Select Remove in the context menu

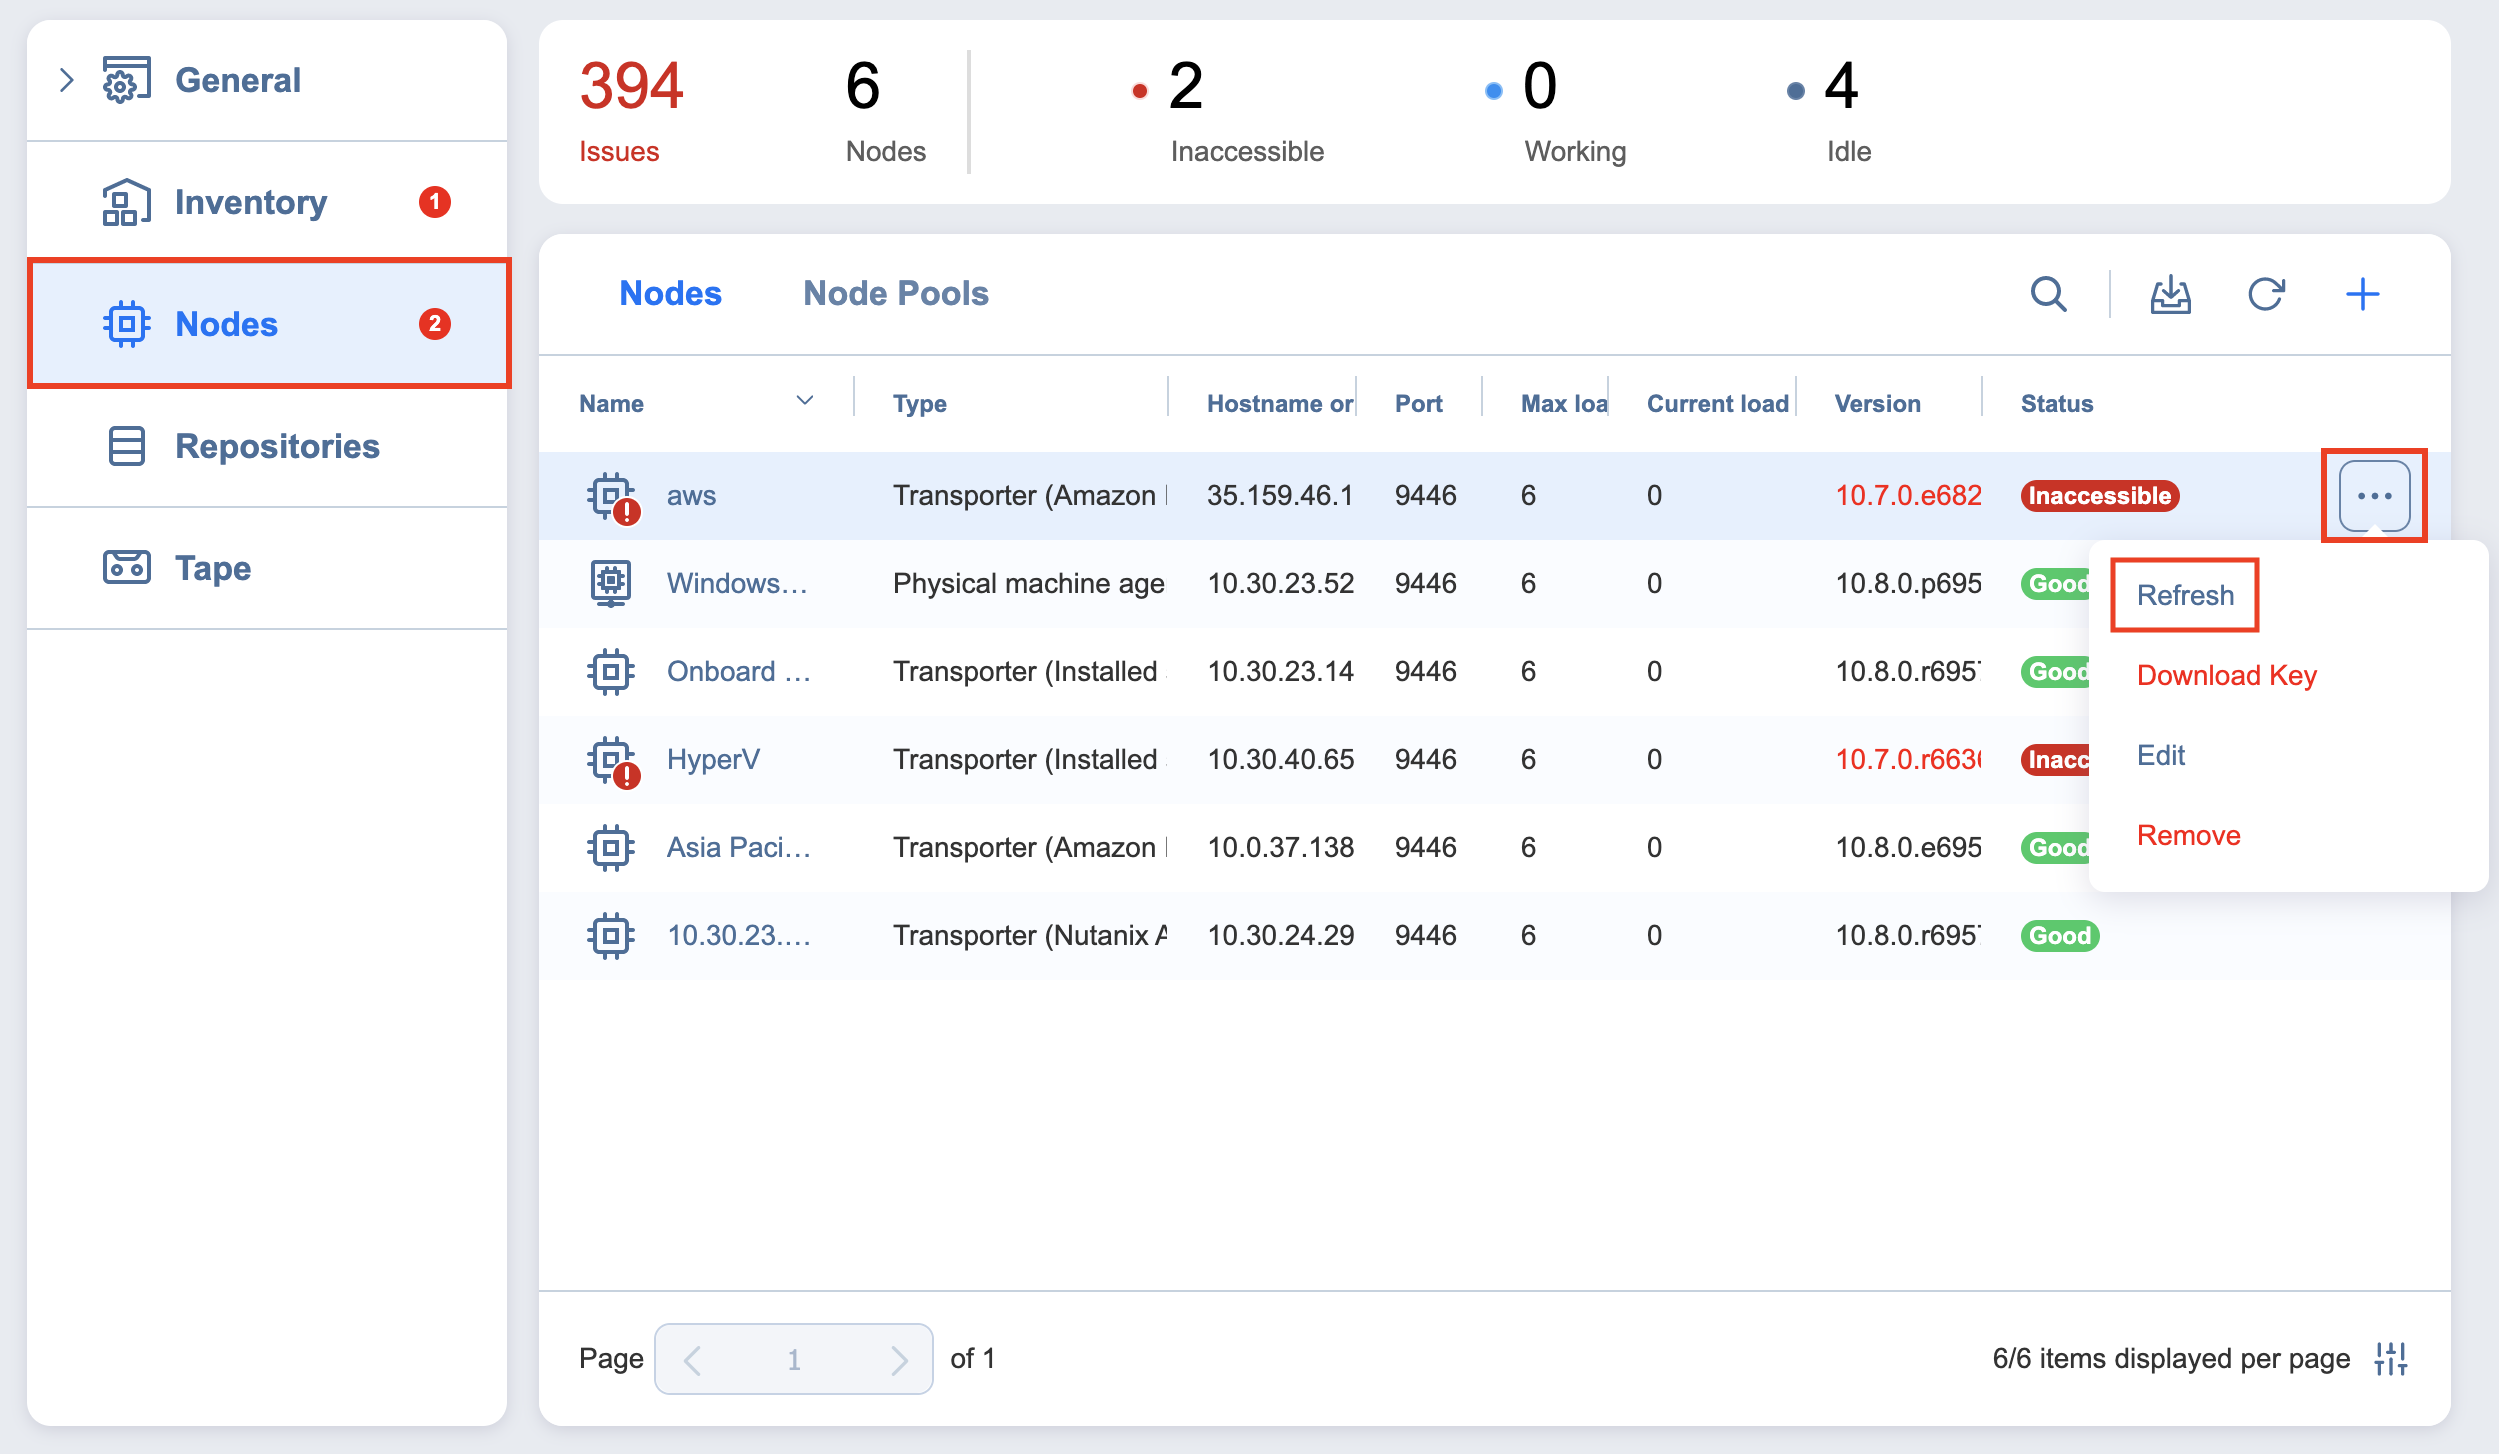point(2188,835)
